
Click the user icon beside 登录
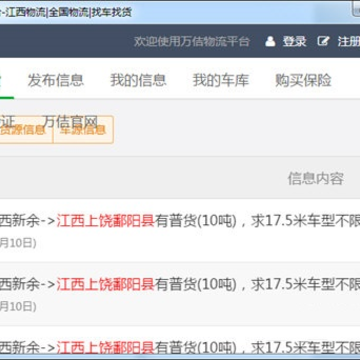coord(270,41)
